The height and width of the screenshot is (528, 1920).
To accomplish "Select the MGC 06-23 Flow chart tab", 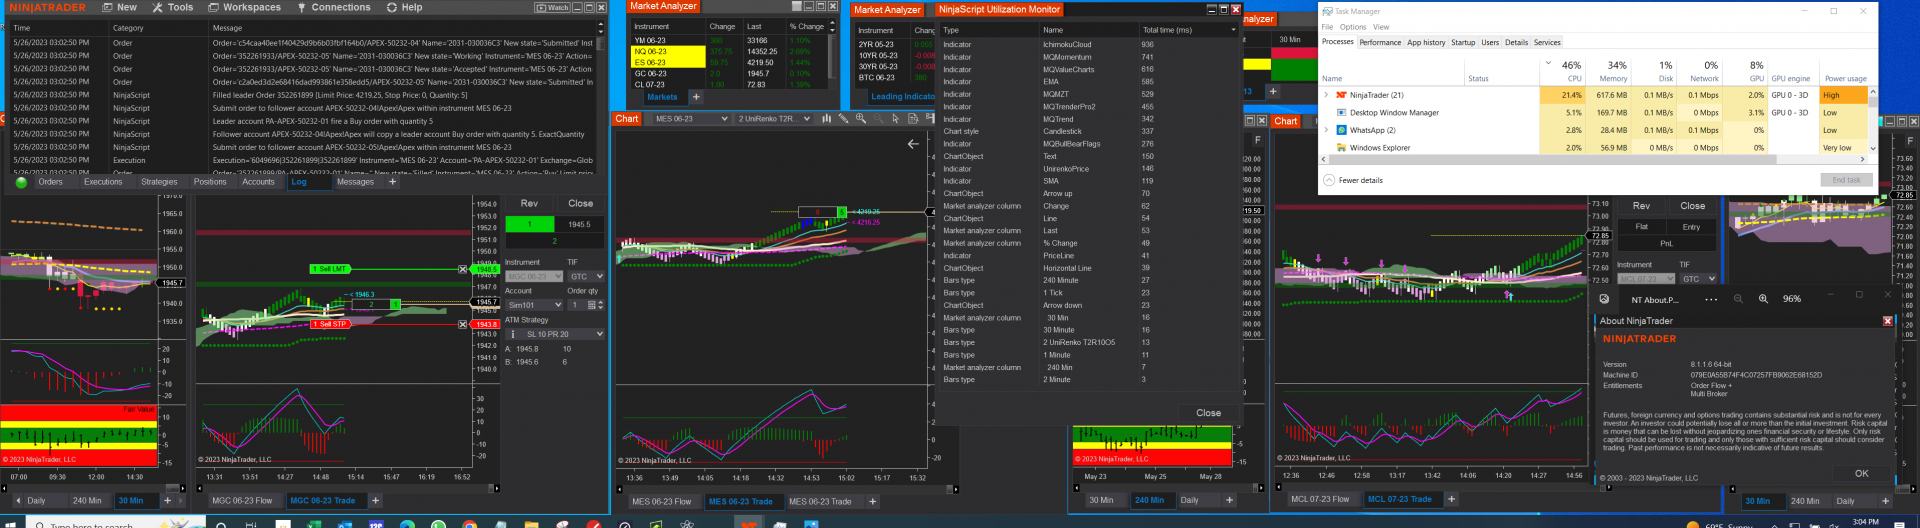I will tap(241, 500).
